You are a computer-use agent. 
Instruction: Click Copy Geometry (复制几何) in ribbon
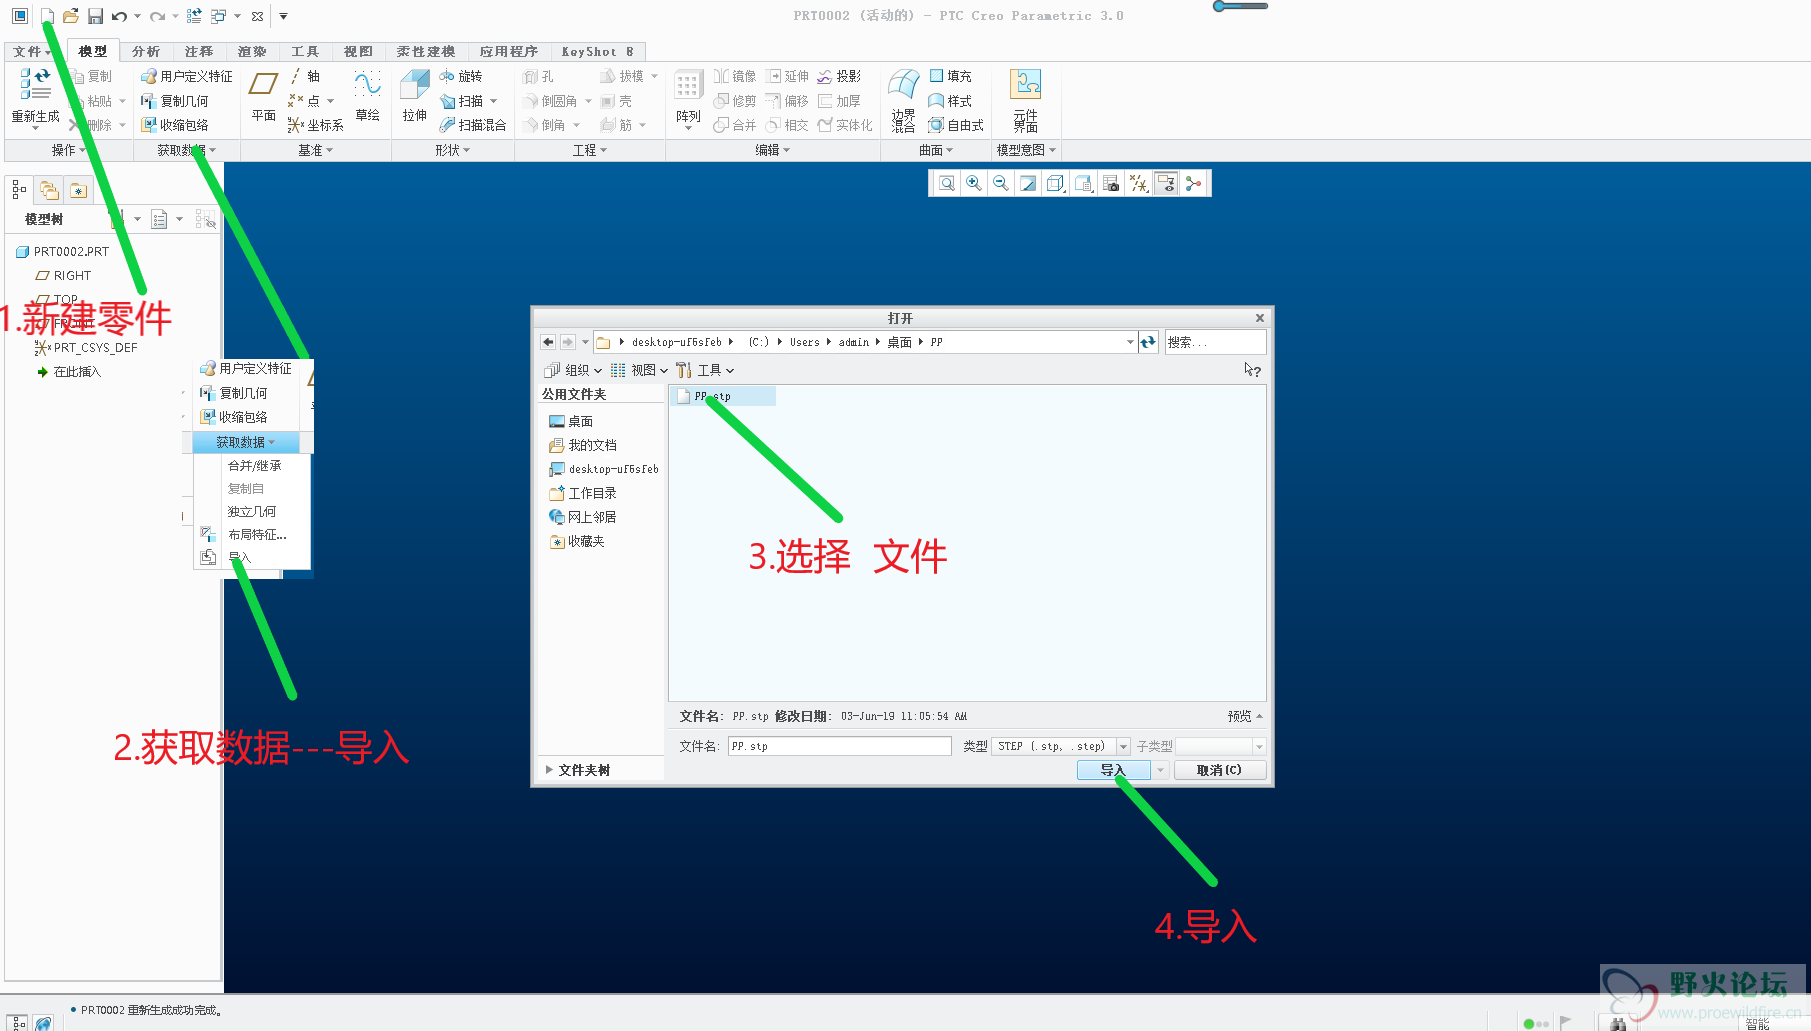click(x=175, y=101)
